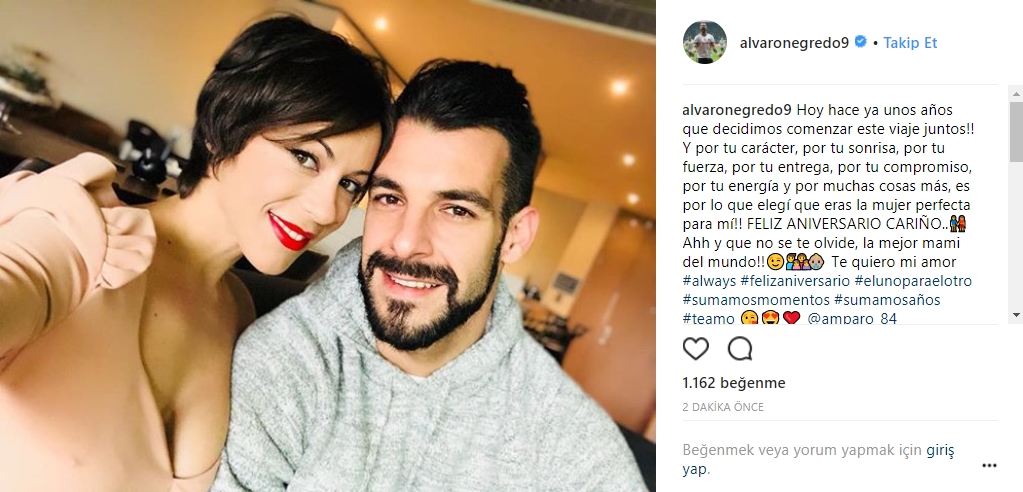The width and height of the screenshot is (1023, 492).
Task: Open the comment speech bubble icon
Action: (x=740, y=349)
